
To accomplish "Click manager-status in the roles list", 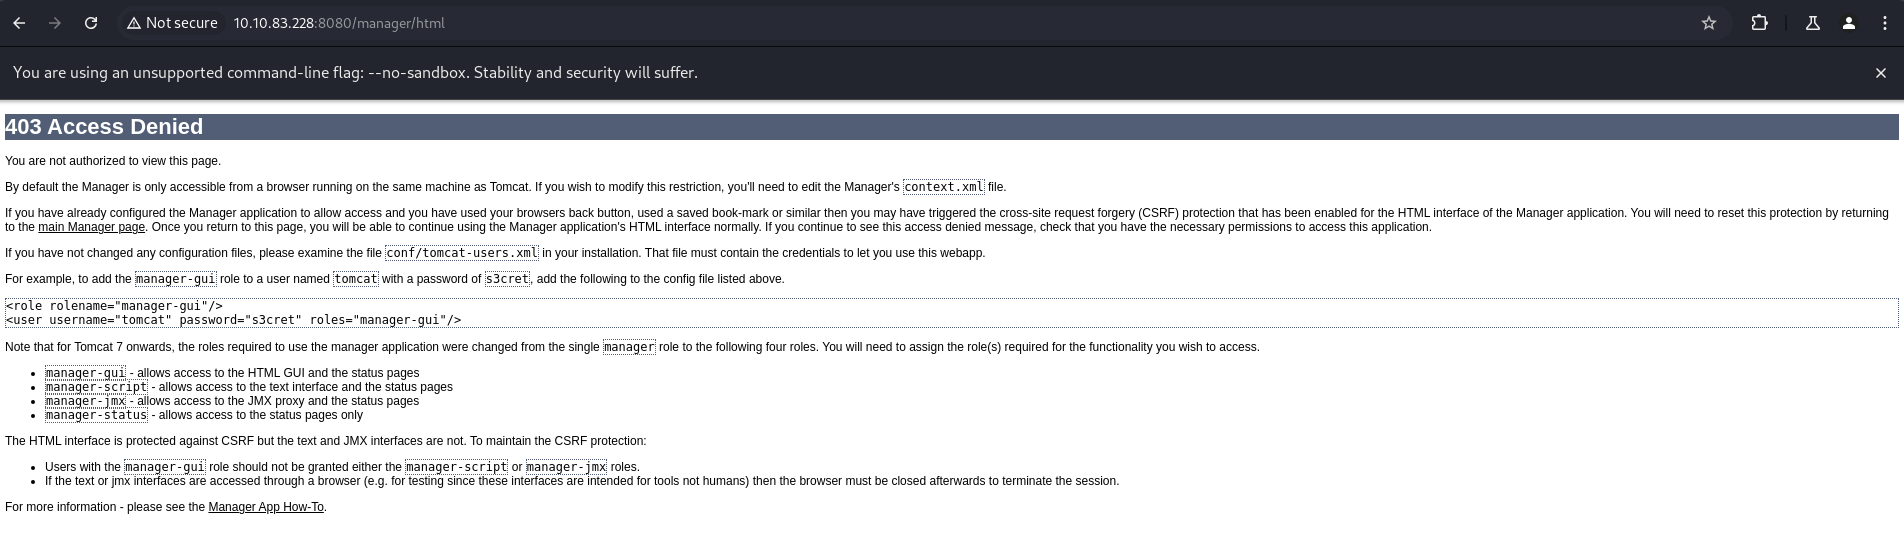I will pyautogui.click(x=96, y=415).
